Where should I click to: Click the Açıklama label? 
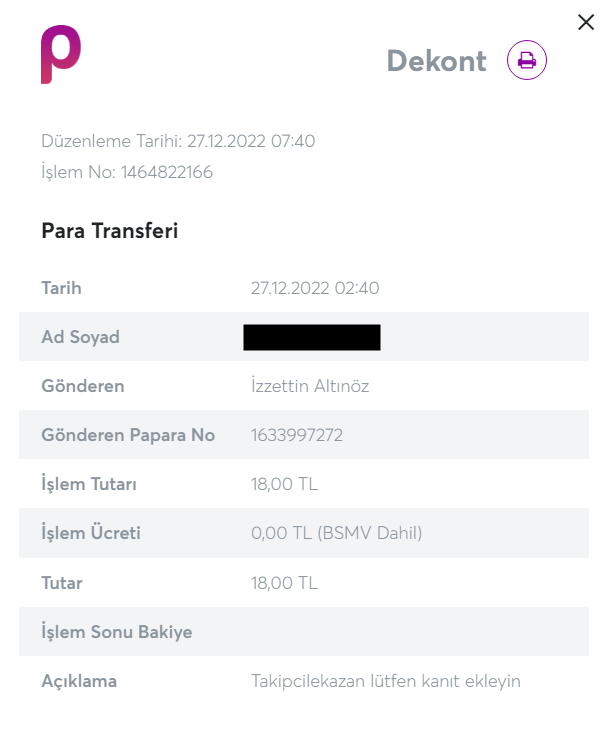pos(79,681)
